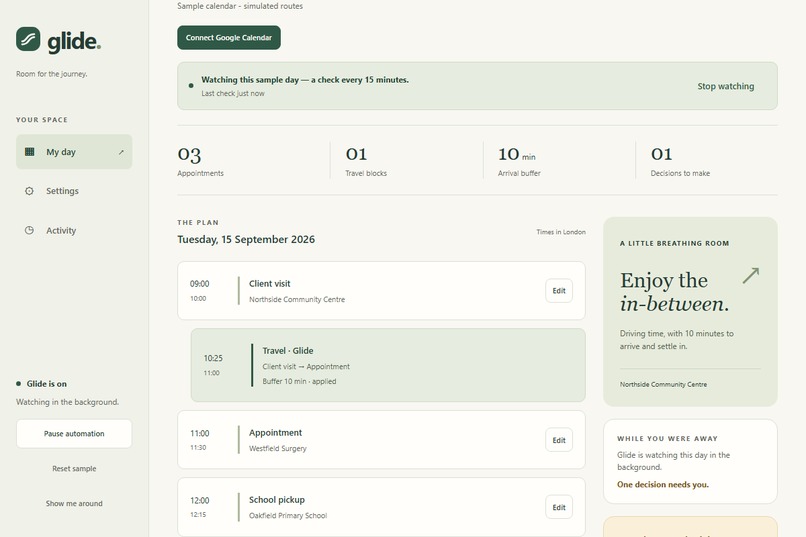
Task: Click 'Glide is on' status text
Action: [x=46, y=384]
